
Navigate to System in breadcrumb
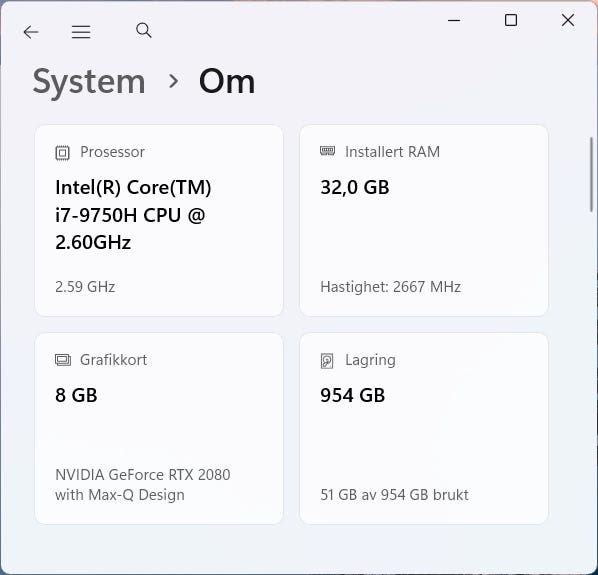coord(89,82)
